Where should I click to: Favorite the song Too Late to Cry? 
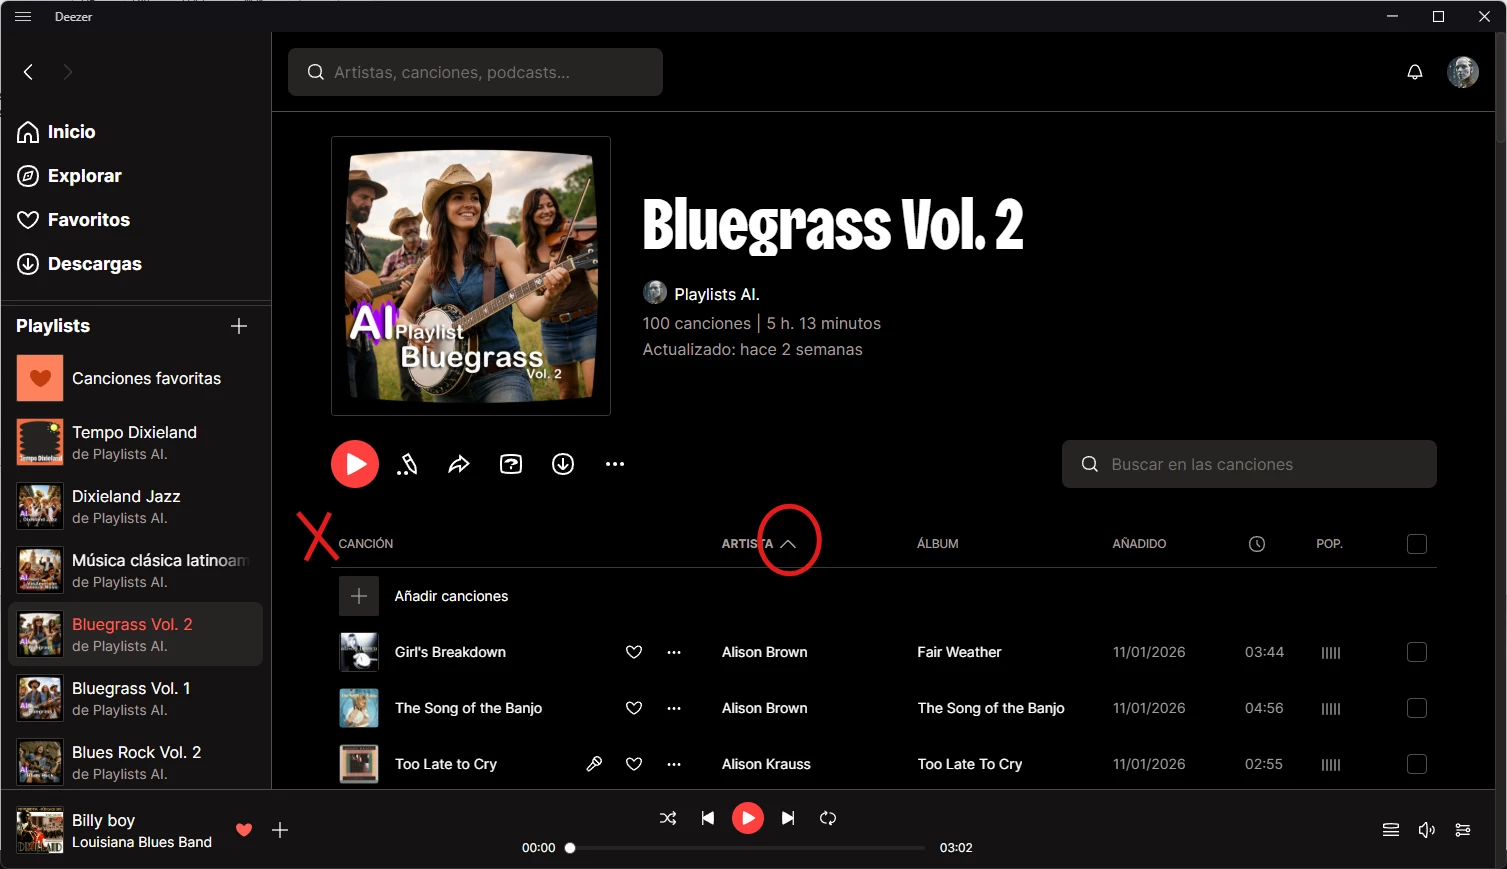click(634, 764)
